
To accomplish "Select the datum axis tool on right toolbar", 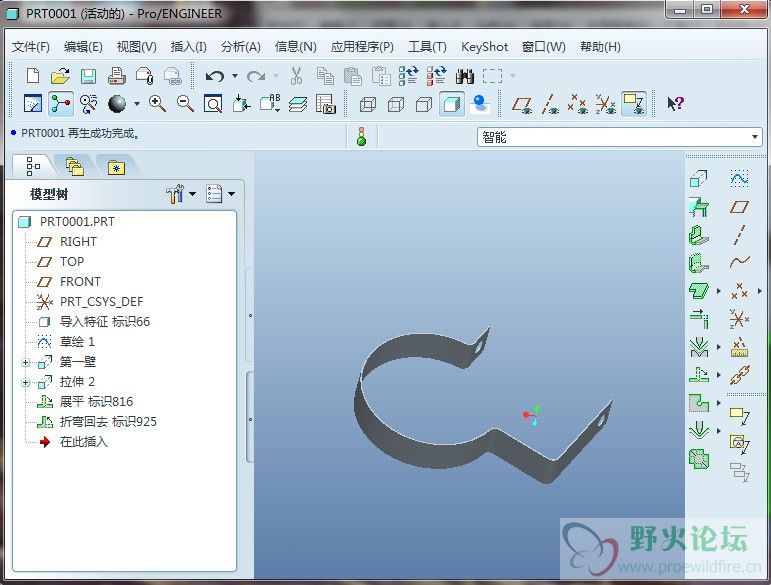I will (739, 235).
